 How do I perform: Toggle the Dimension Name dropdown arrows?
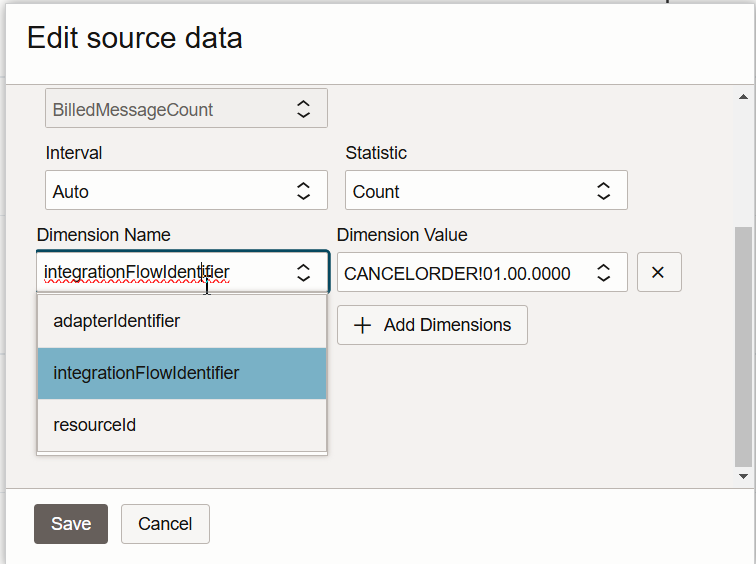pos(303,272)
